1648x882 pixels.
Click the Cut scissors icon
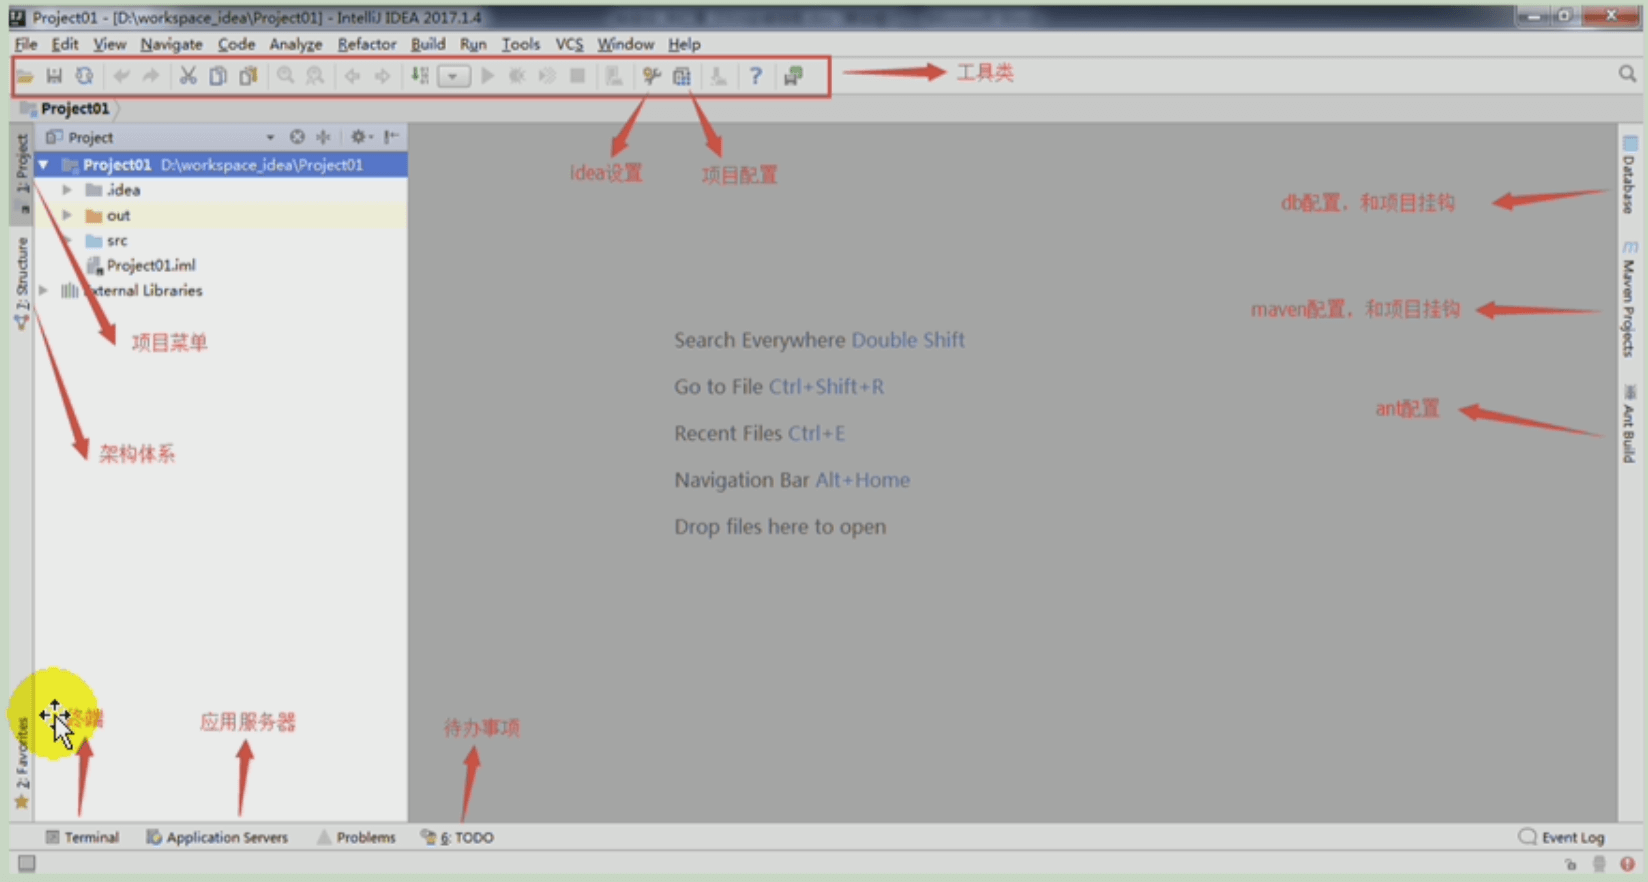pyautogui.click(x=187, y=76)
